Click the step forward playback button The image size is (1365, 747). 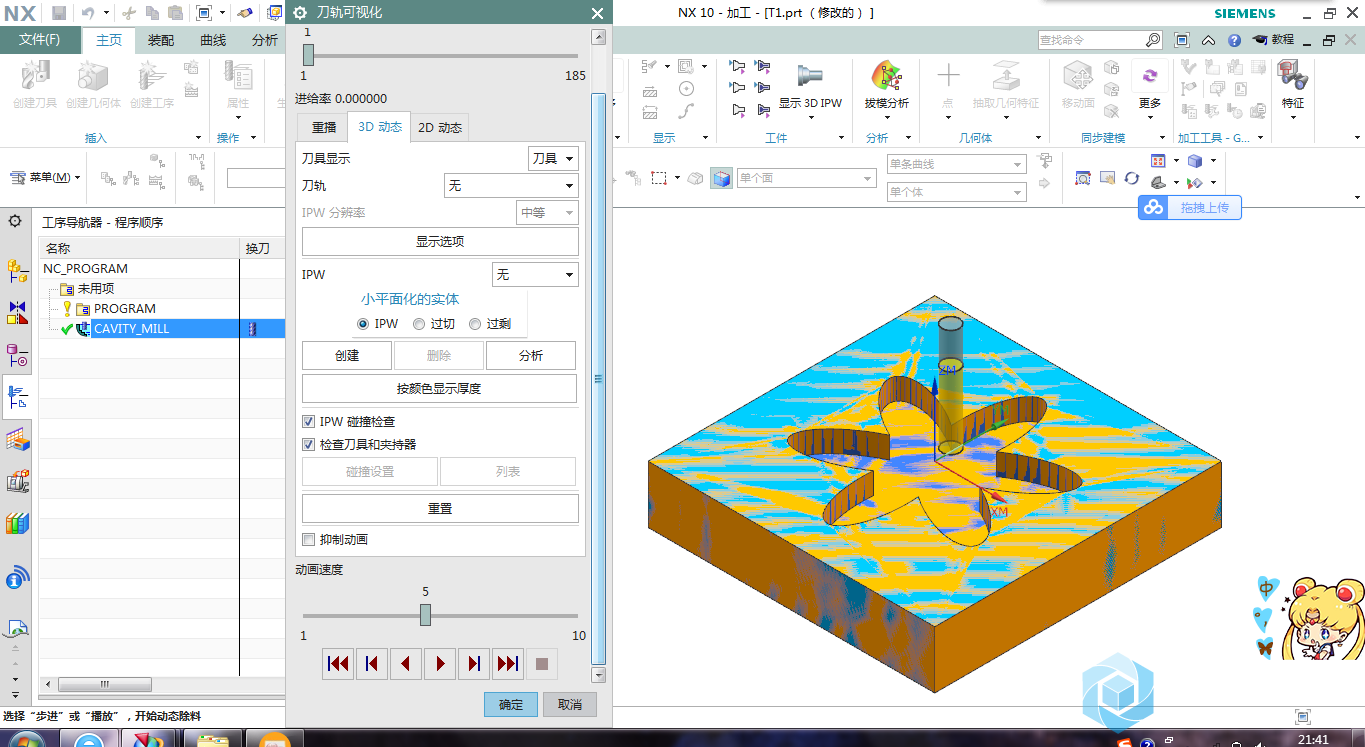point(474,663)
